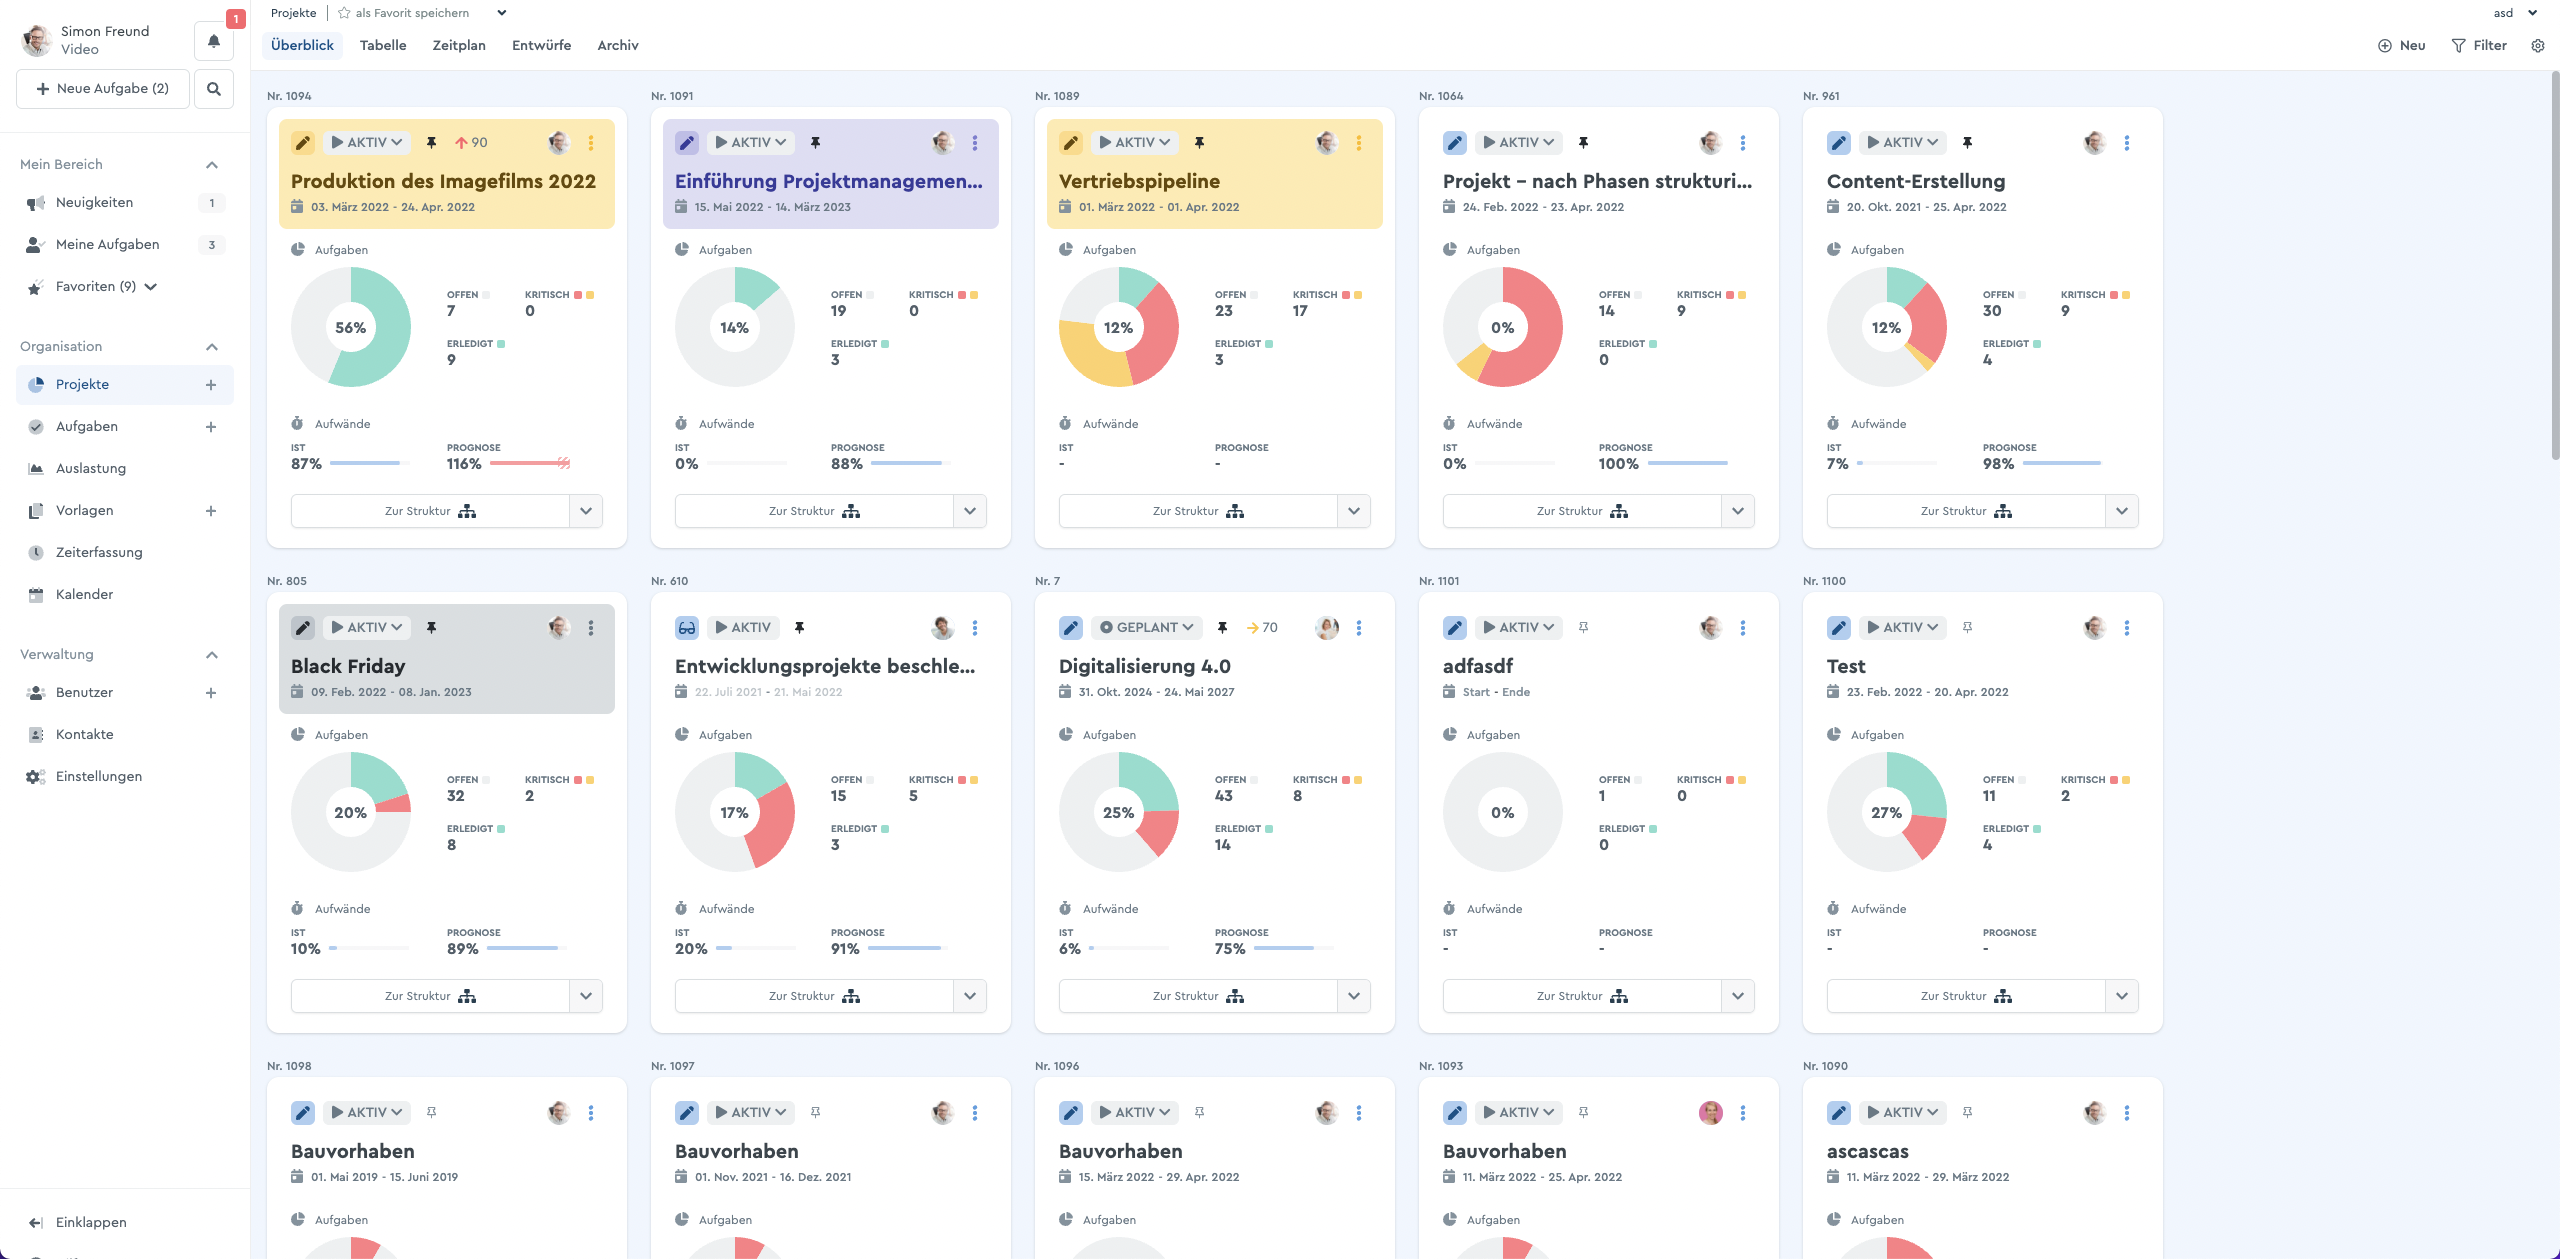Expand Favoriten (9) list
This screenshot has height=1259, width=2560.
point(151,287)
